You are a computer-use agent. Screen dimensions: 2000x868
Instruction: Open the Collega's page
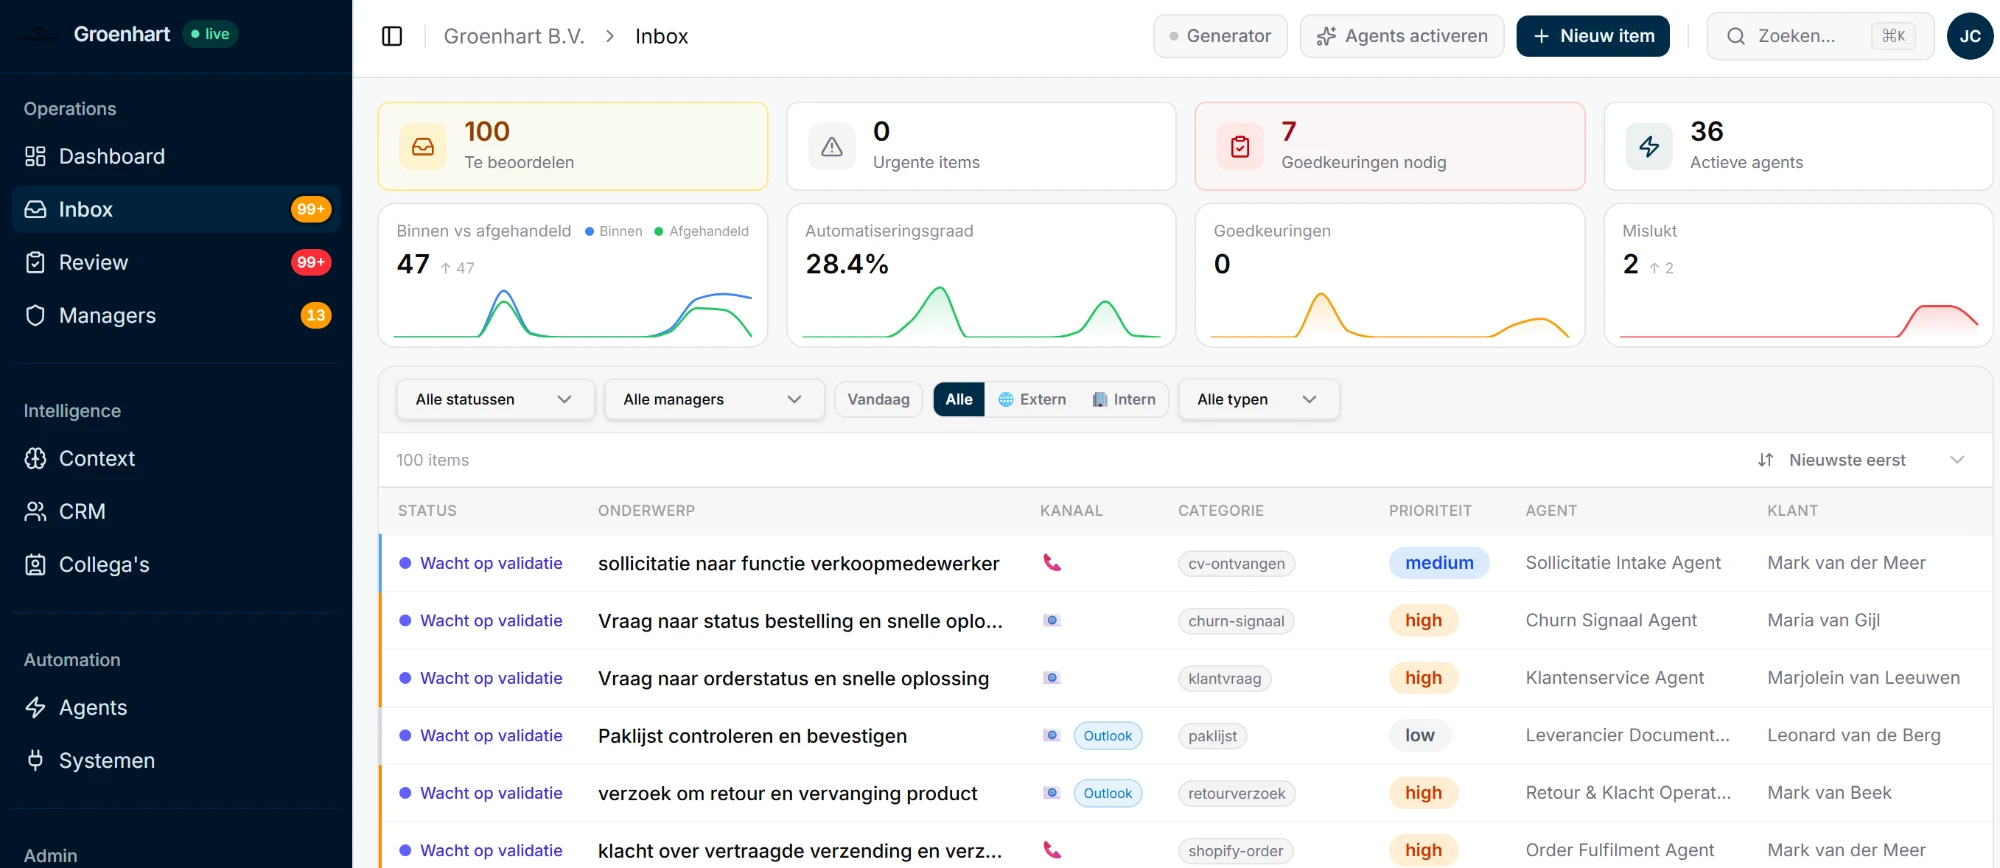click(176, 564)
